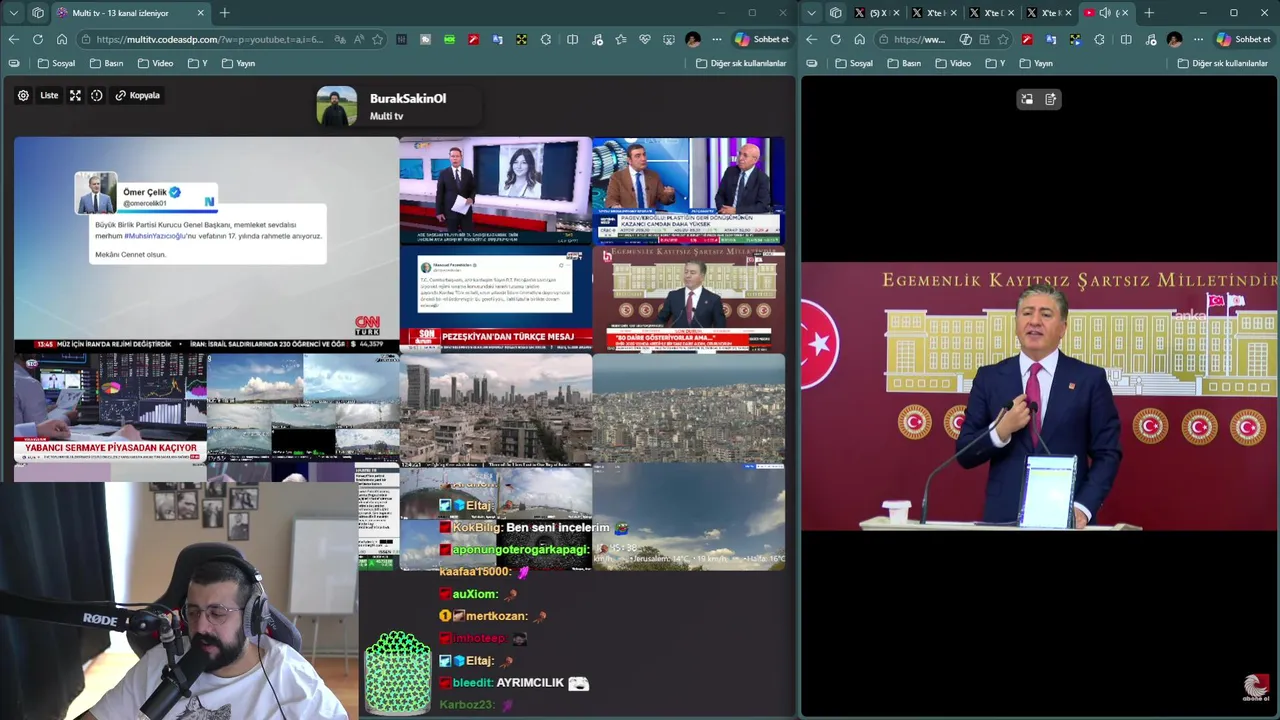Select the Pezeşkiyan'dan Türkçe Mesaj stream tile
This screenshot has height=720, width=1280.
(x=496, y=299)
